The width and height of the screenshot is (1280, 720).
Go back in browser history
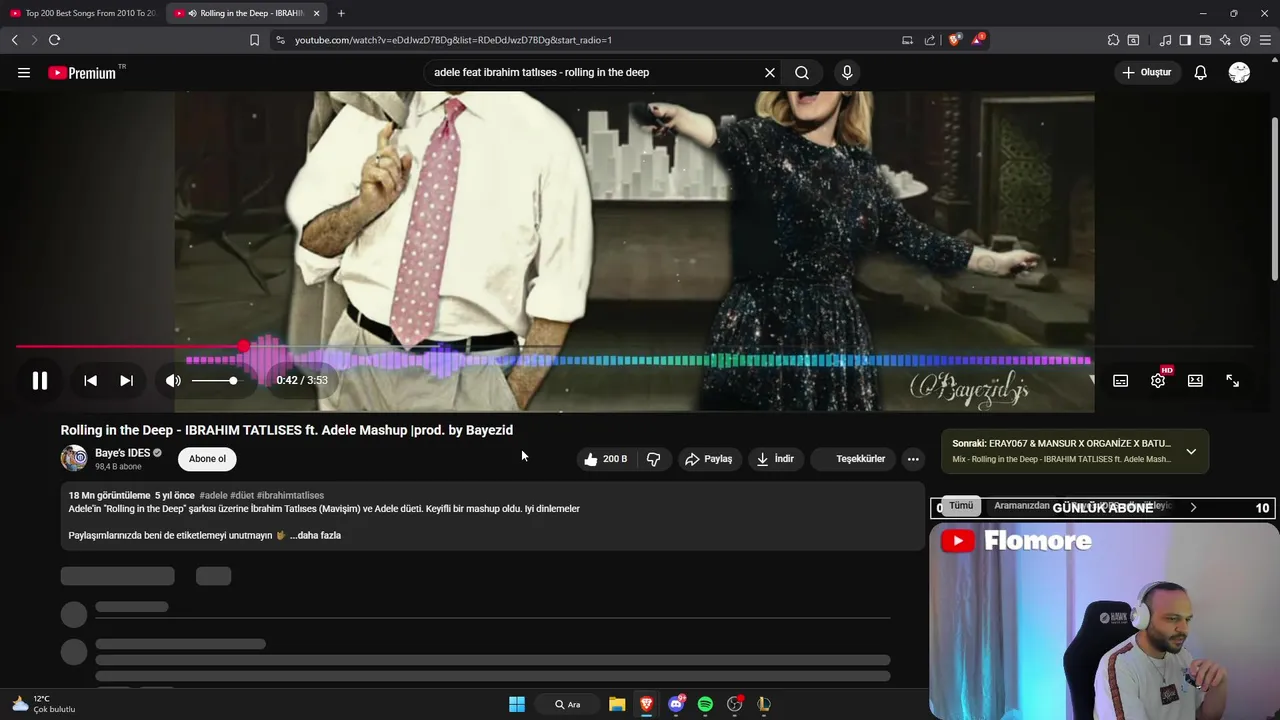tap(14, 40)
